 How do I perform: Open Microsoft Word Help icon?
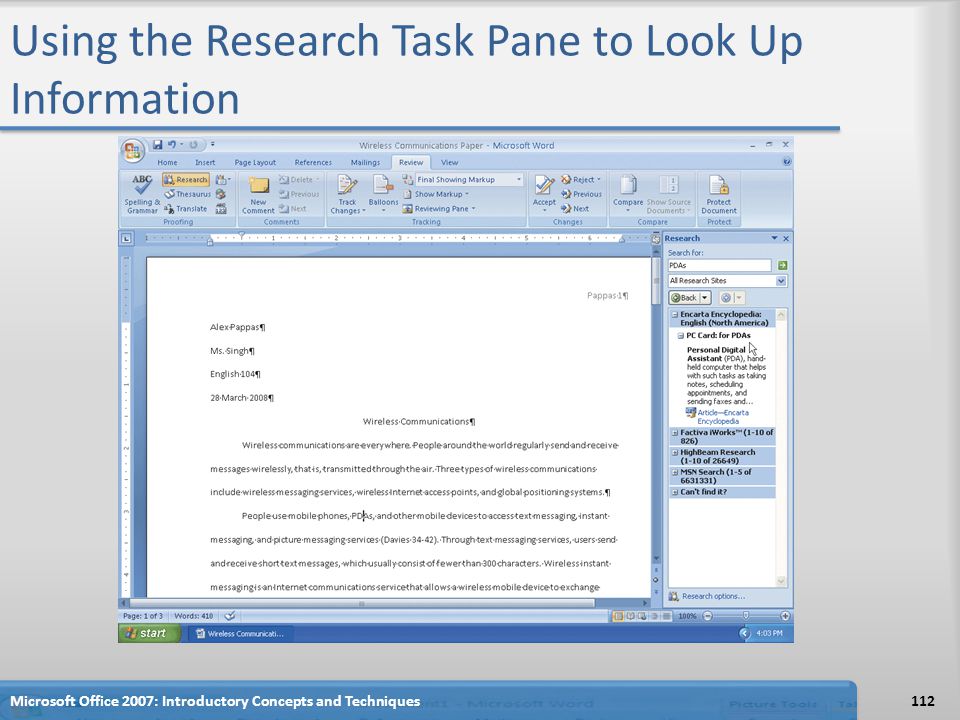(x=787, y=162)
